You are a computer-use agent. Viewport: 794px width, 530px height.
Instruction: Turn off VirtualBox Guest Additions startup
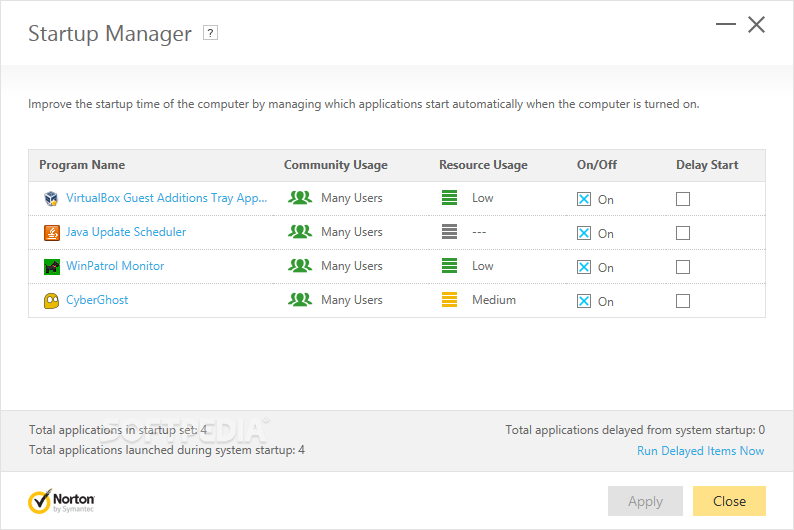pos(584,199)
